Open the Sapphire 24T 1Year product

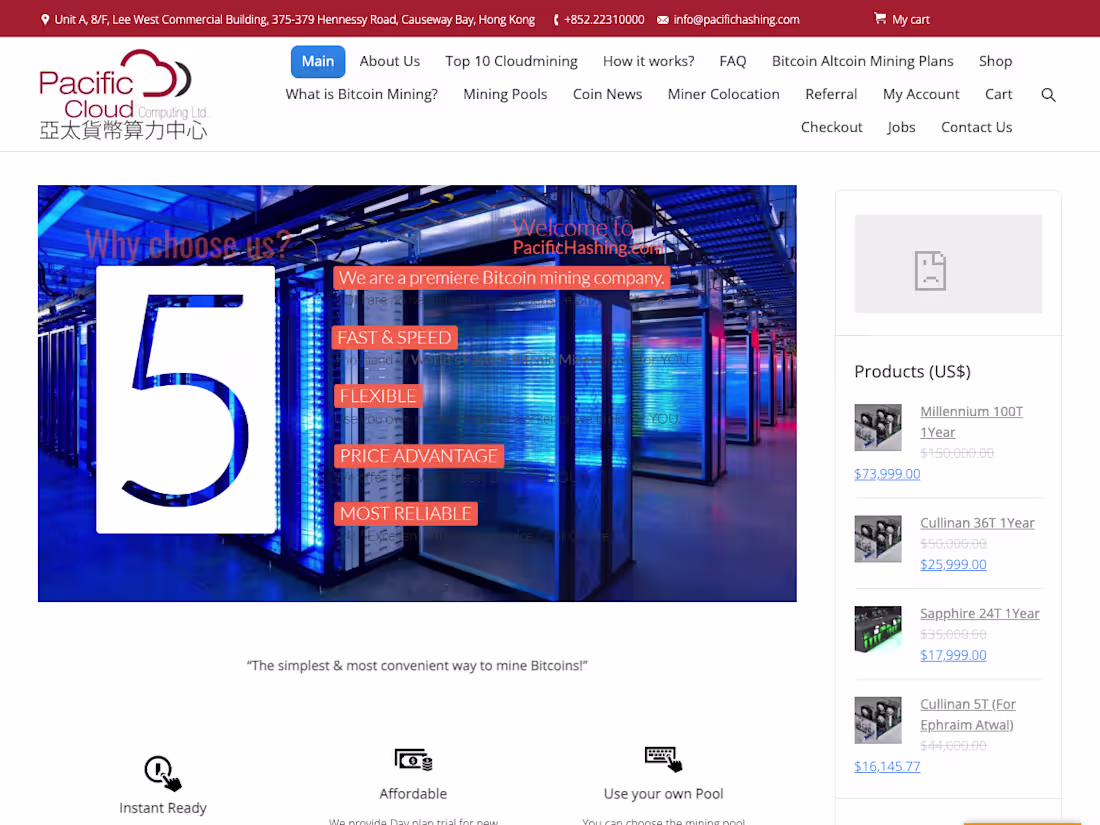(x=979, y=613)
